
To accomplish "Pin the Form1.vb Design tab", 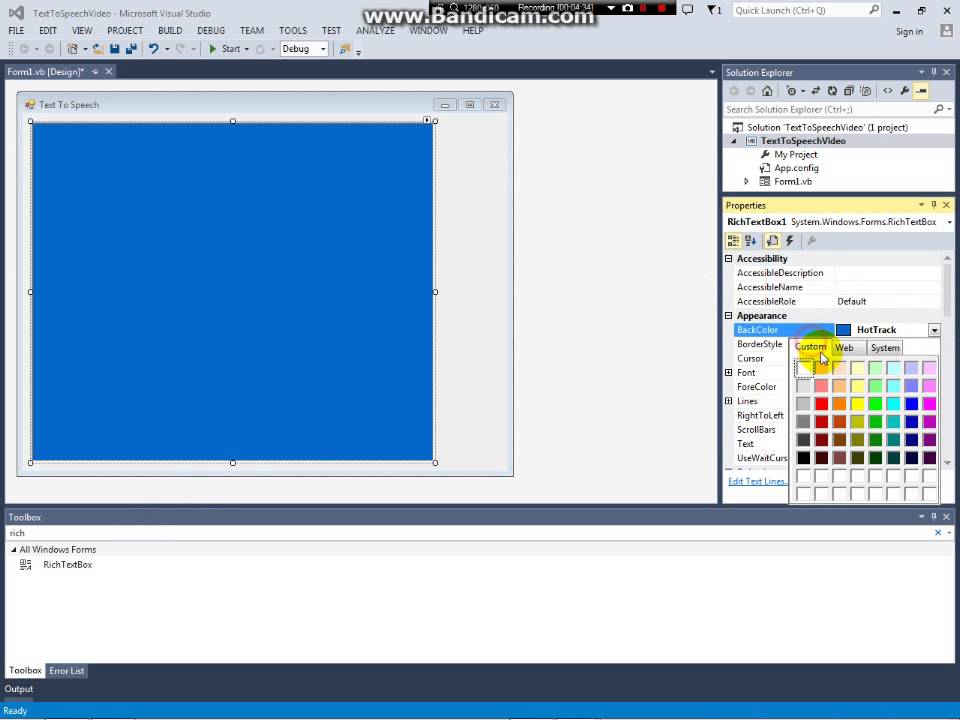I will click(x=95, y=72).
